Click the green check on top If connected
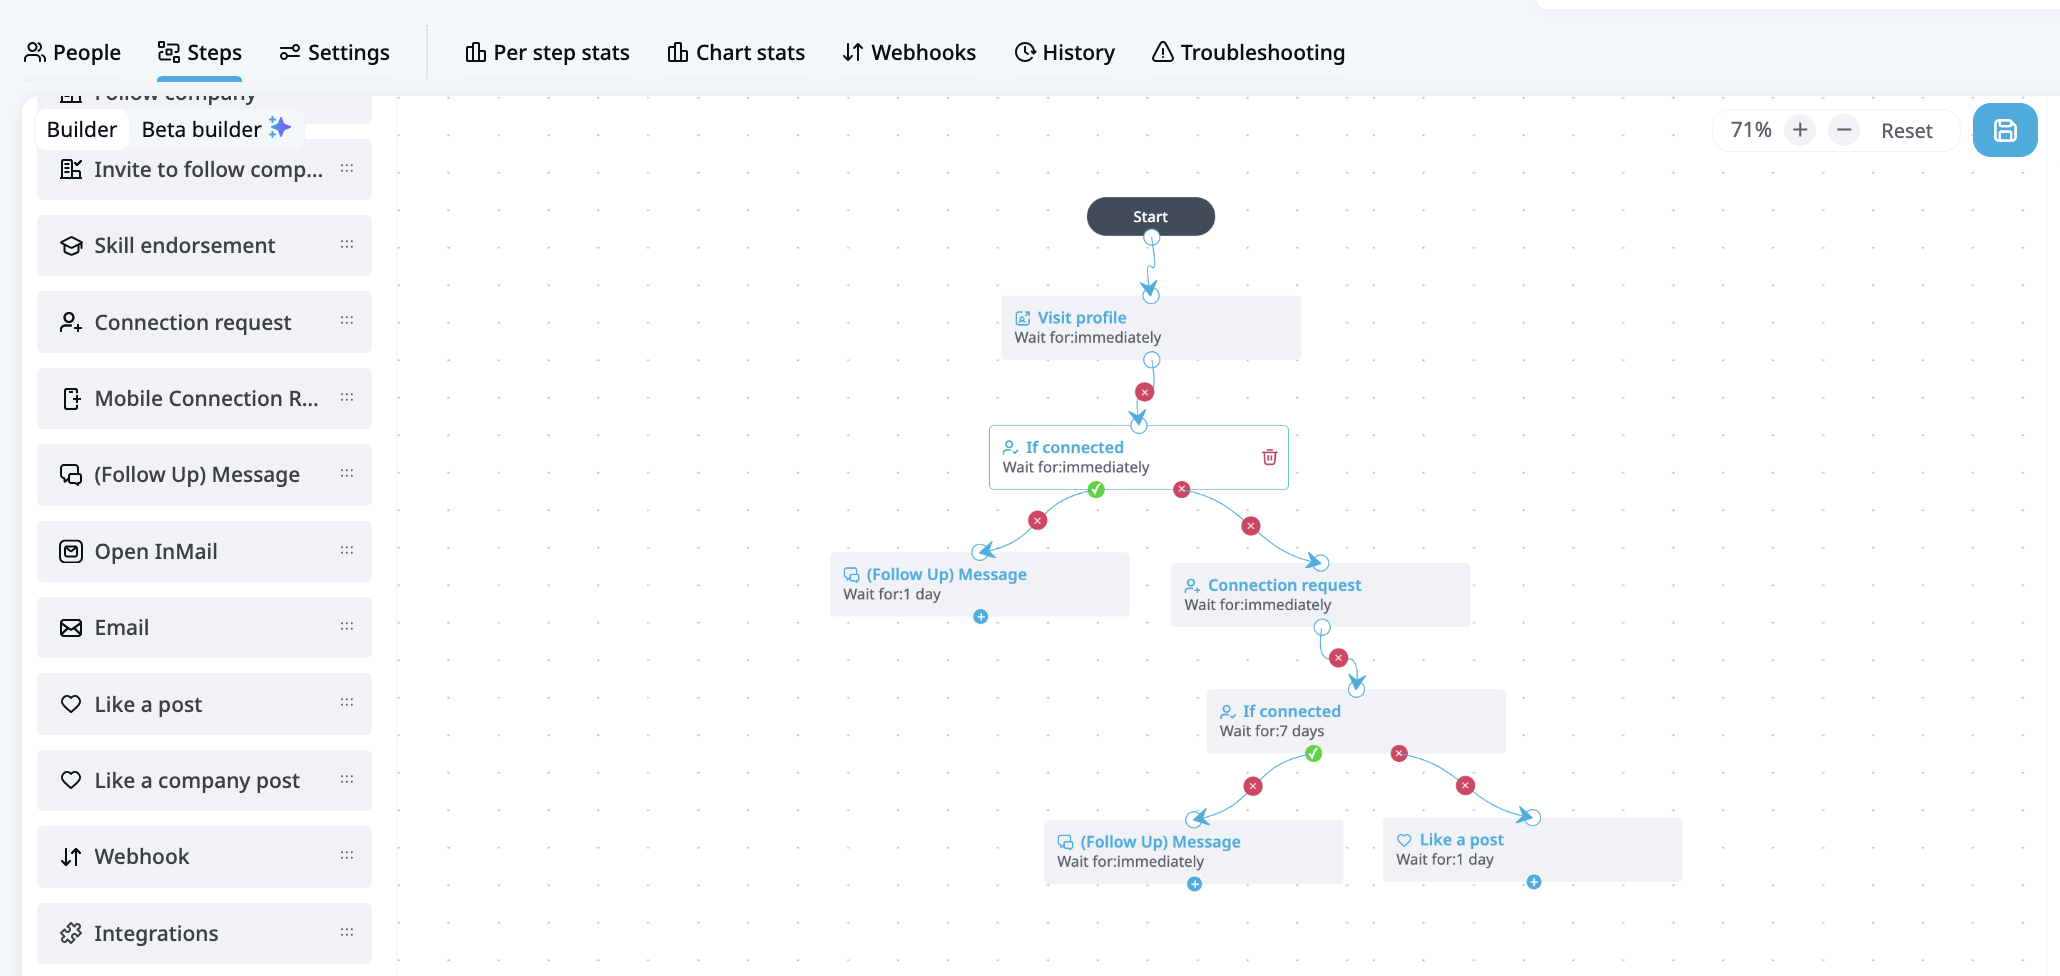 (1096, 489)
